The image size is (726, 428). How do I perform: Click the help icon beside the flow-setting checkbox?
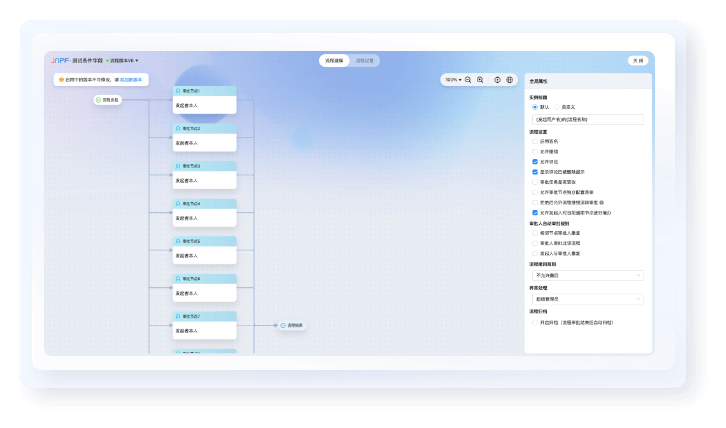coord(601,203)
